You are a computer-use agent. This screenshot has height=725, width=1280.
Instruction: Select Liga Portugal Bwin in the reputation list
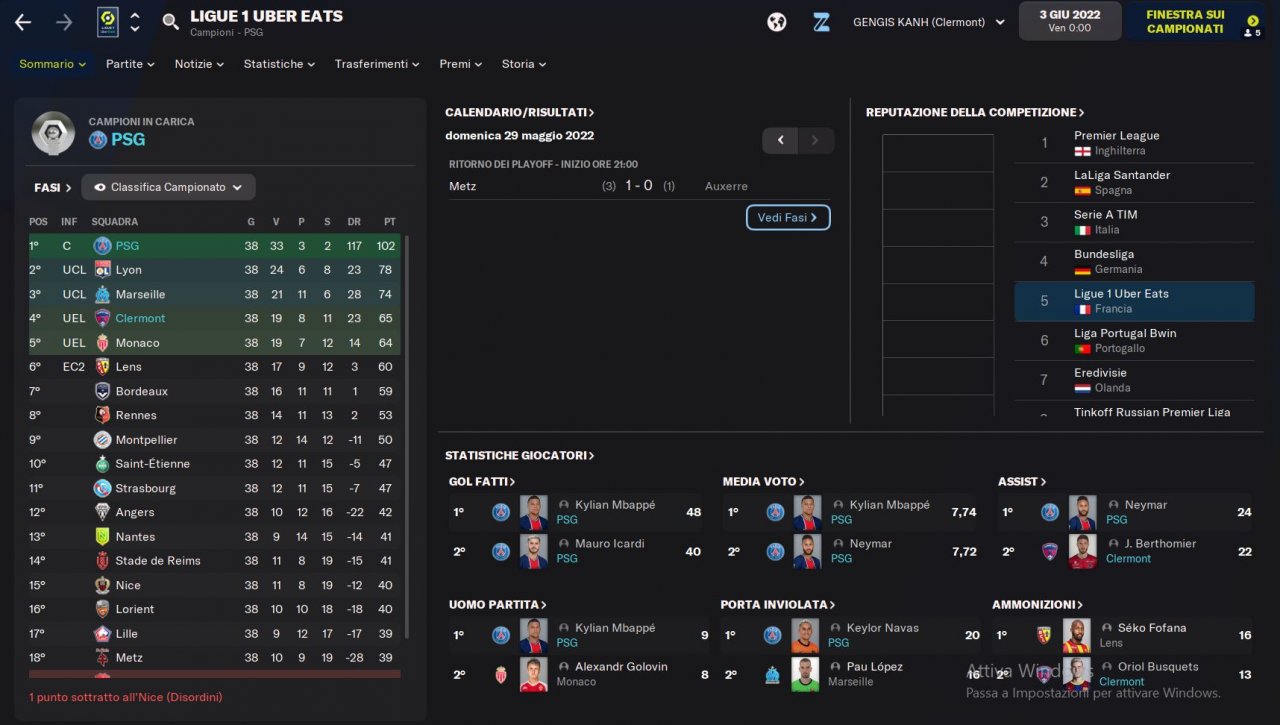(x=1134, y=341)
